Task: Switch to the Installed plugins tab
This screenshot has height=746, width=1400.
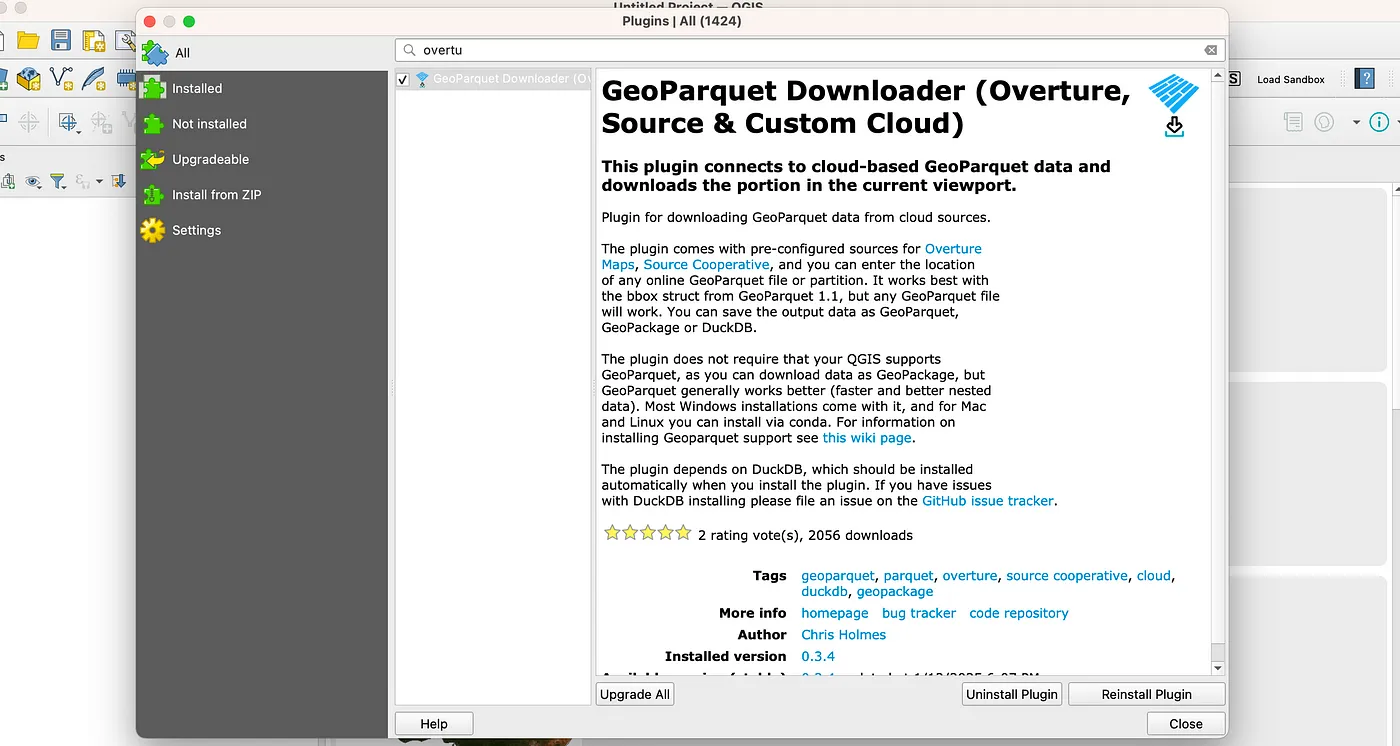Action: pos(196,88)
